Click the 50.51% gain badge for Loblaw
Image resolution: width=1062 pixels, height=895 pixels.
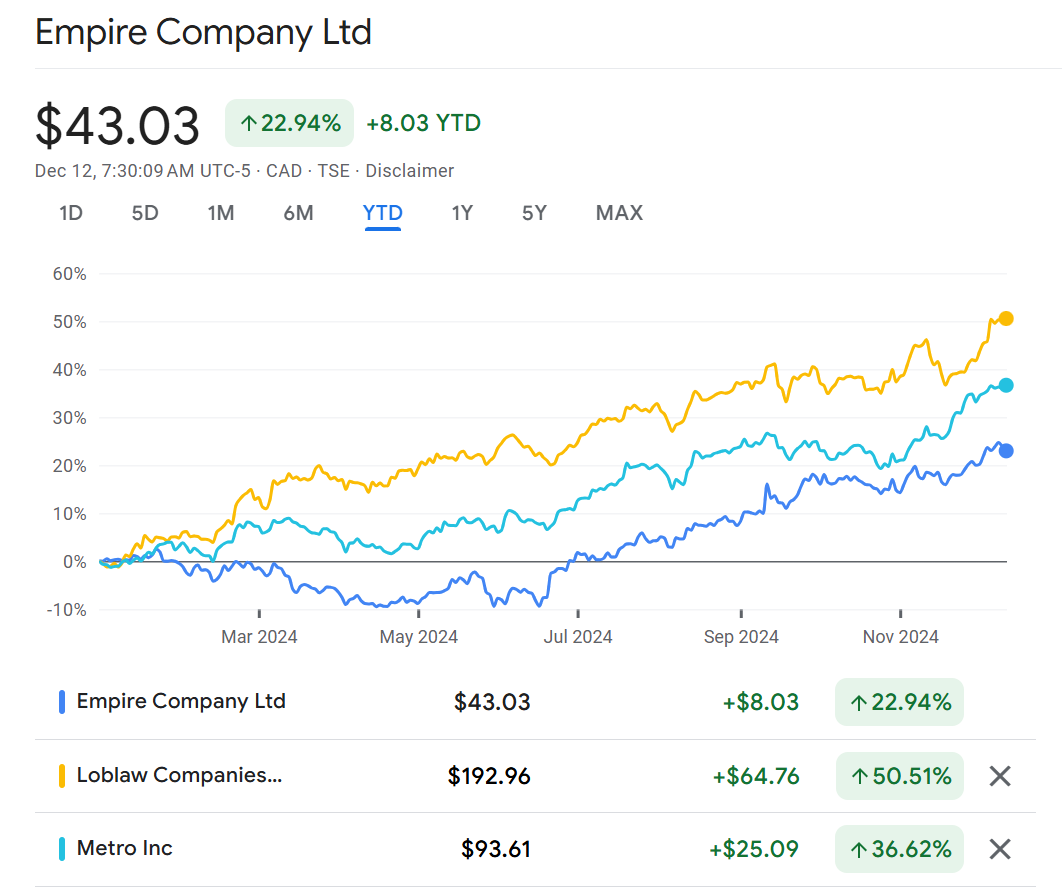(x=899, y=776)
